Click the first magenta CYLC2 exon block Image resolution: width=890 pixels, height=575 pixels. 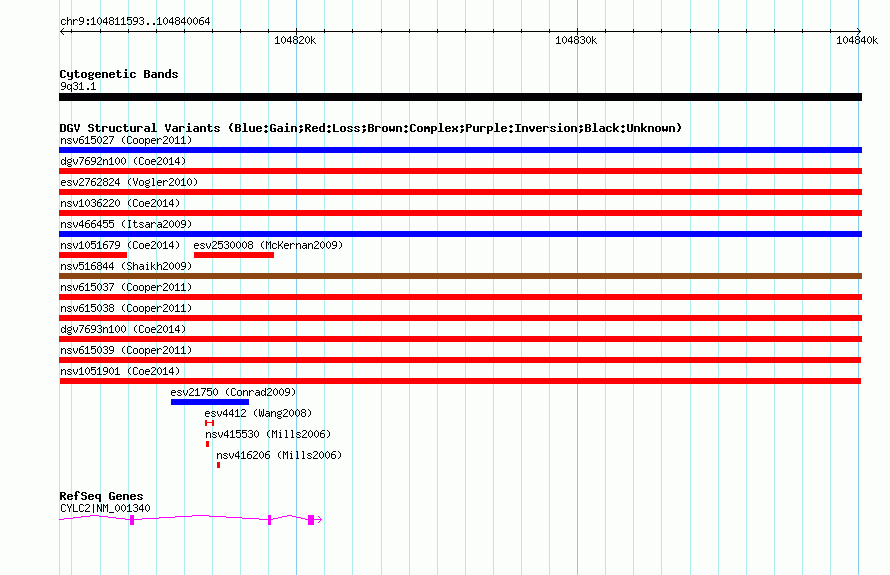point(132,520)
